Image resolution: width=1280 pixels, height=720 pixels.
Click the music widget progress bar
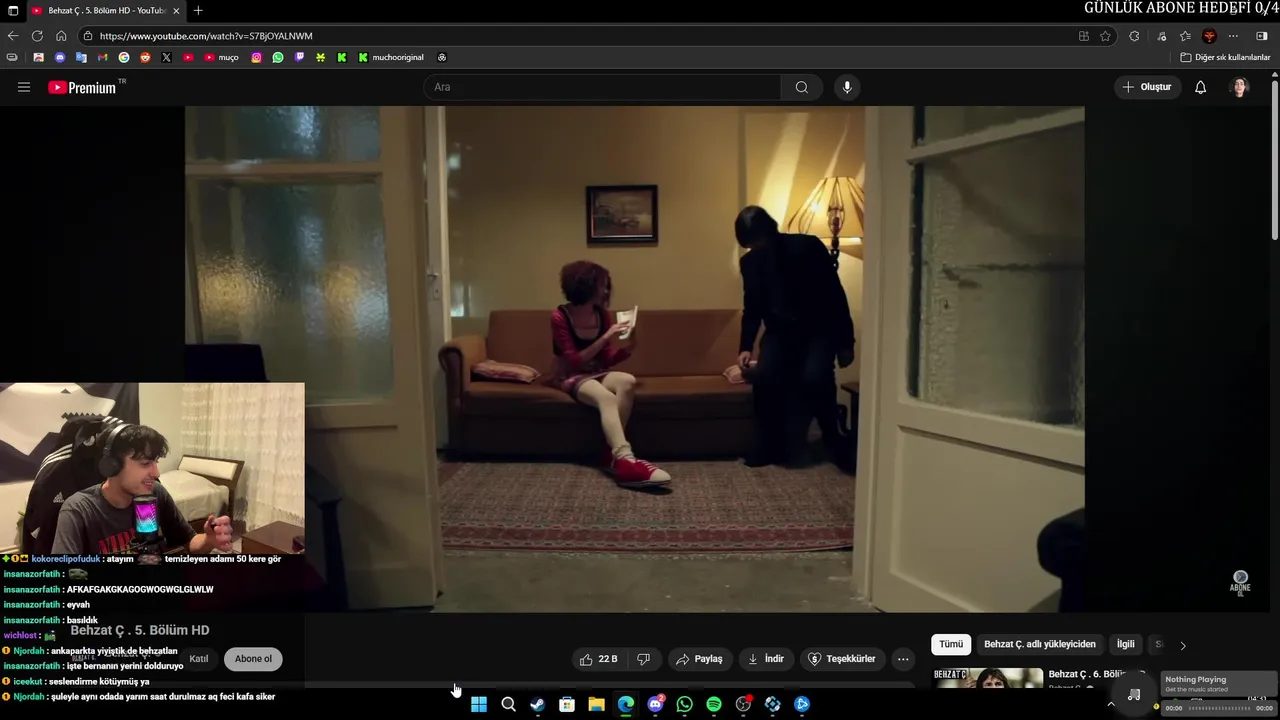point(1219,708)
